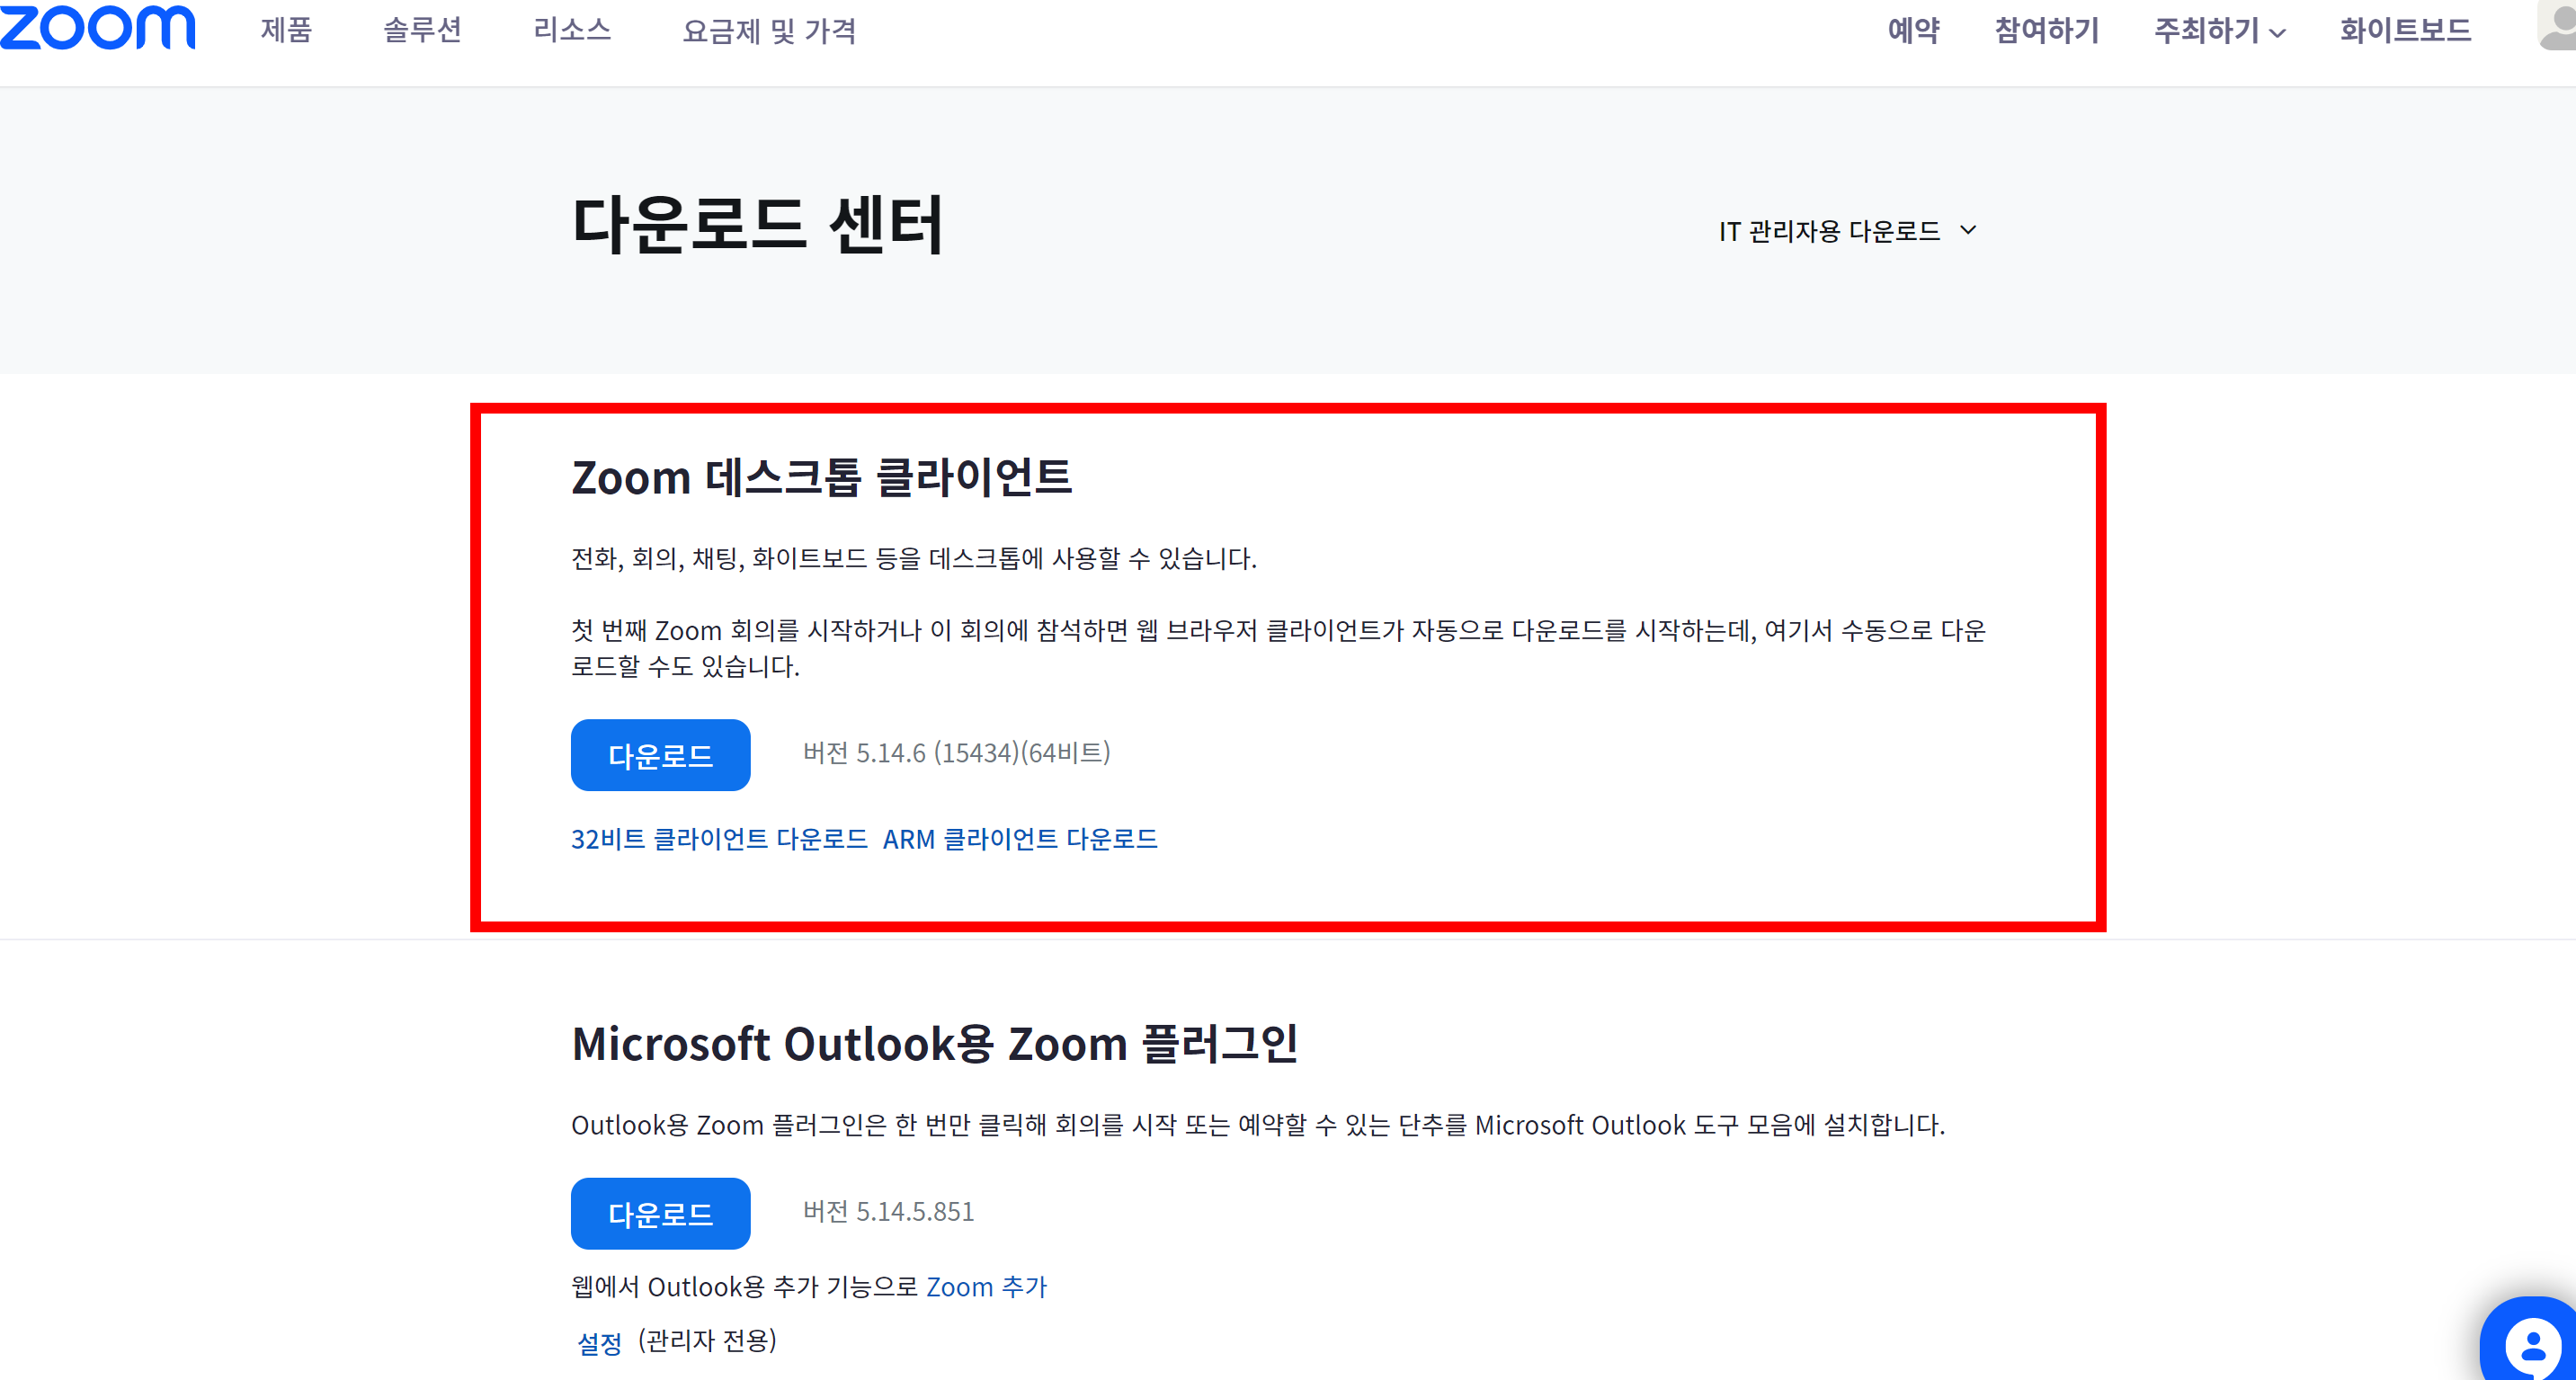Download the Microsoft Outlook Zoom plugin
This screenshot has width=2576, height=1380.
click(x=660, y=1213)
